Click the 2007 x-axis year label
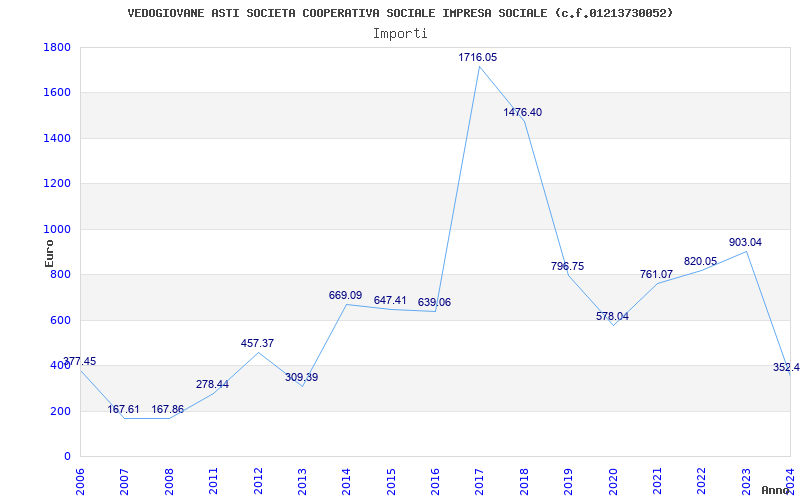800x500 pixels. coord(125,481)
